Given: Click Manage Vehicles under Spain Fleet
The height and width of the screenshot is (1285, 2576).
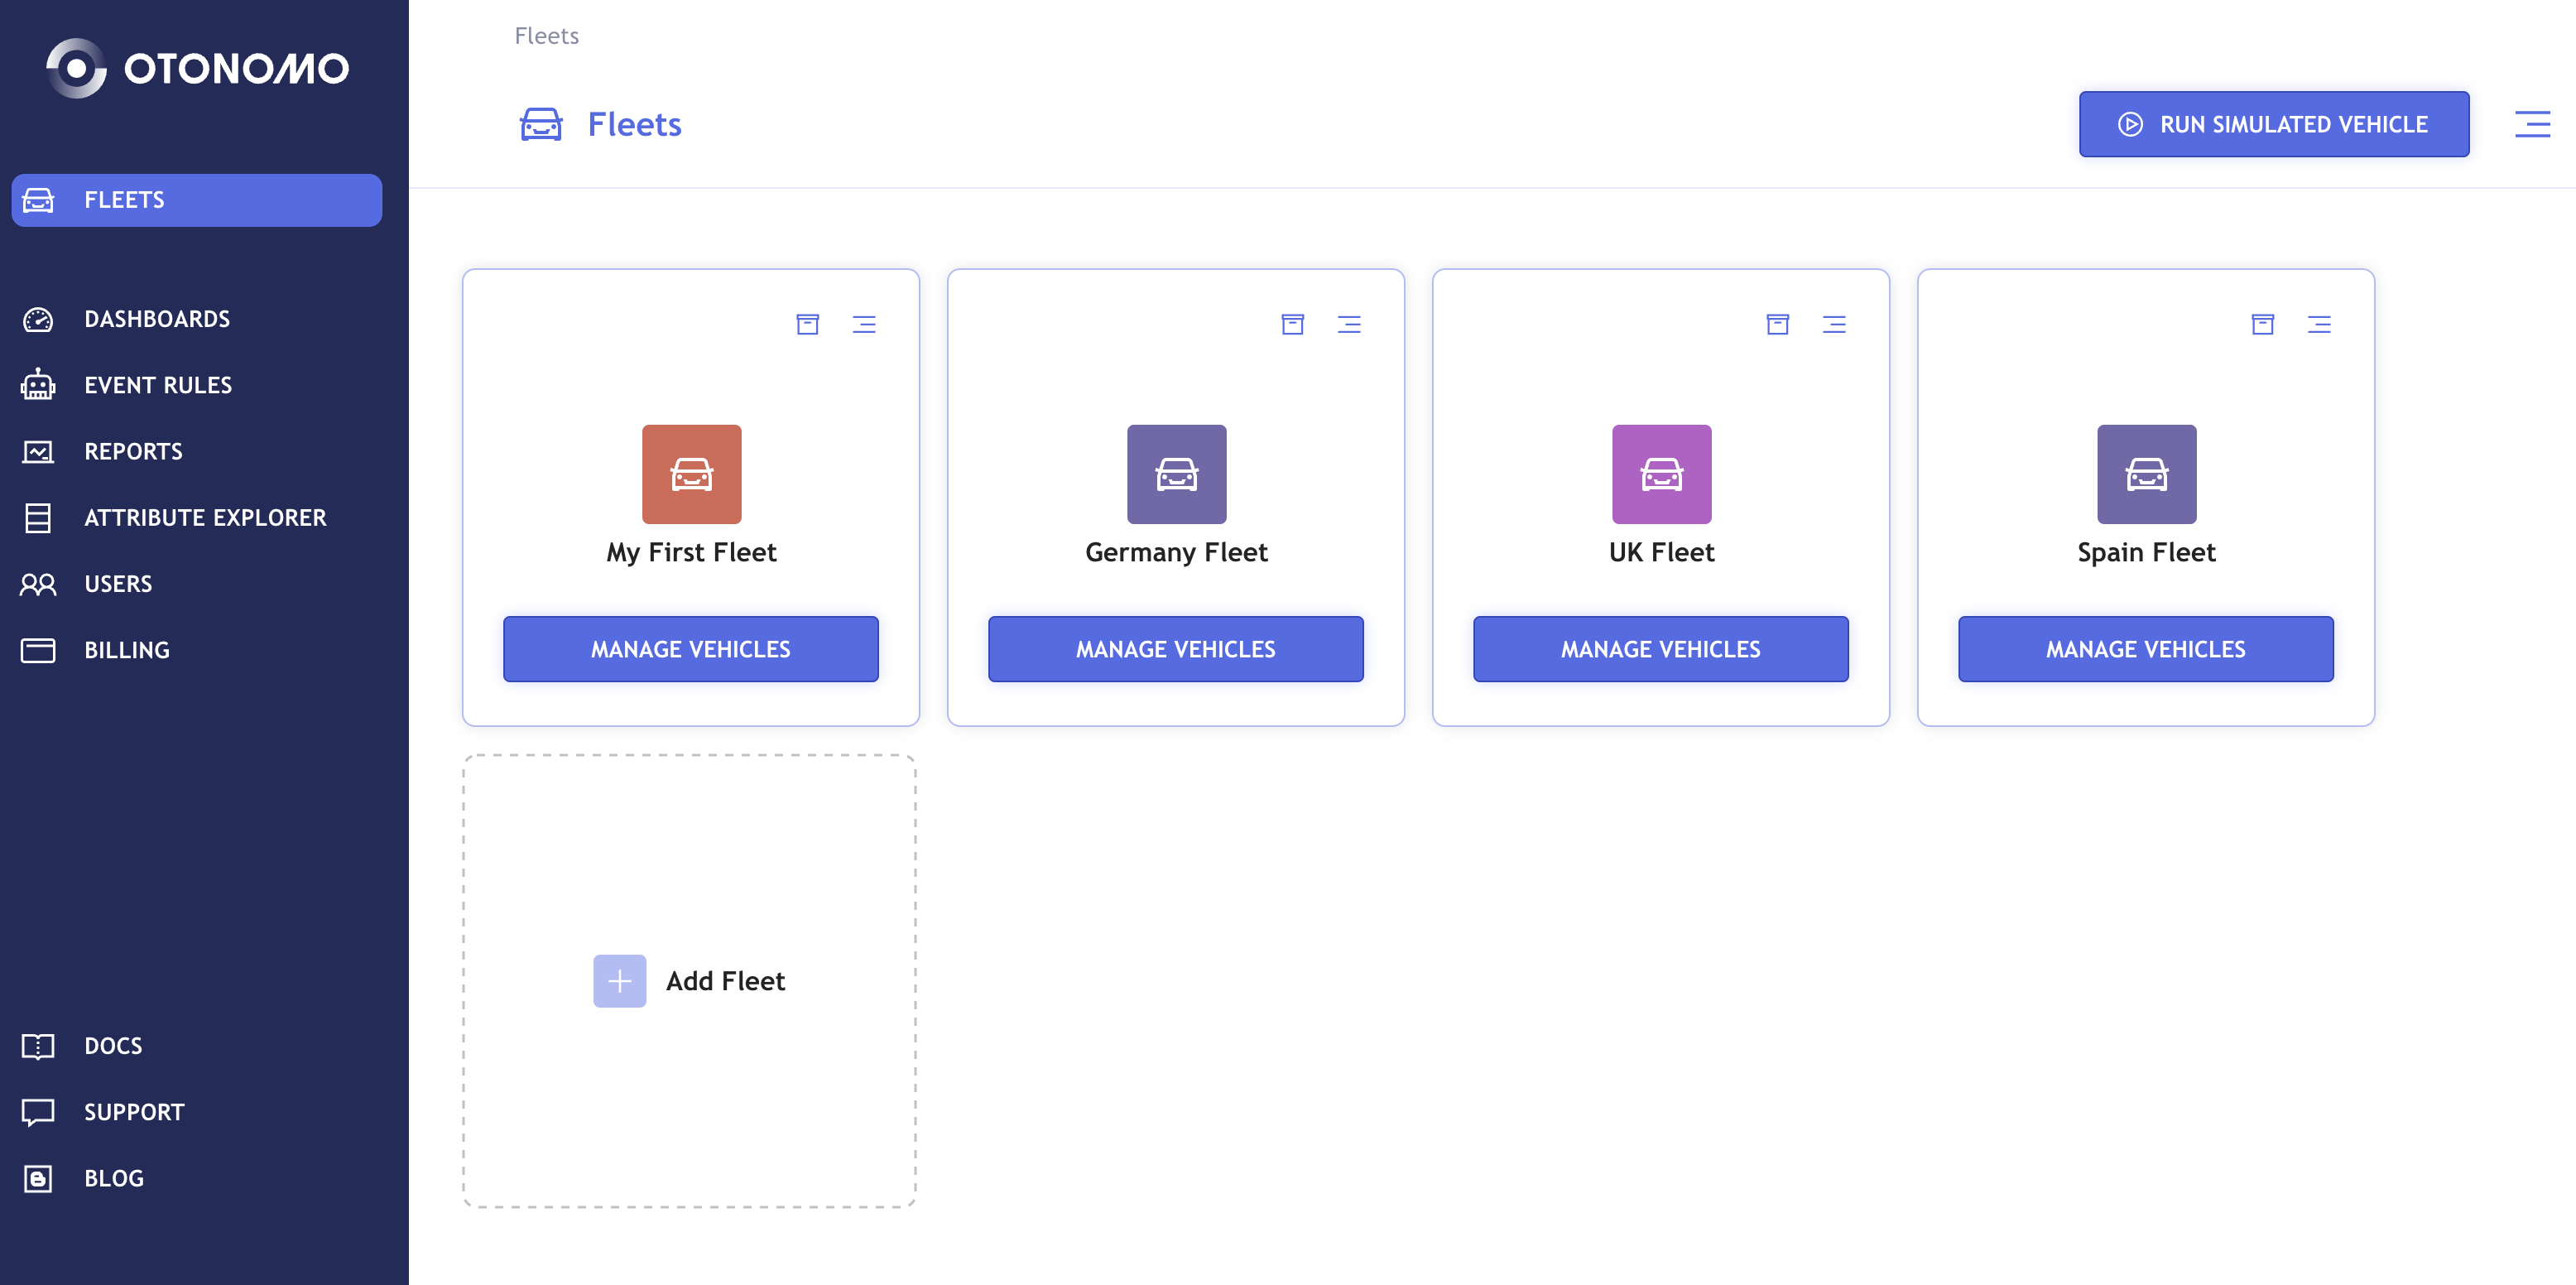Looking at the screenshot, I should 2145,649.
